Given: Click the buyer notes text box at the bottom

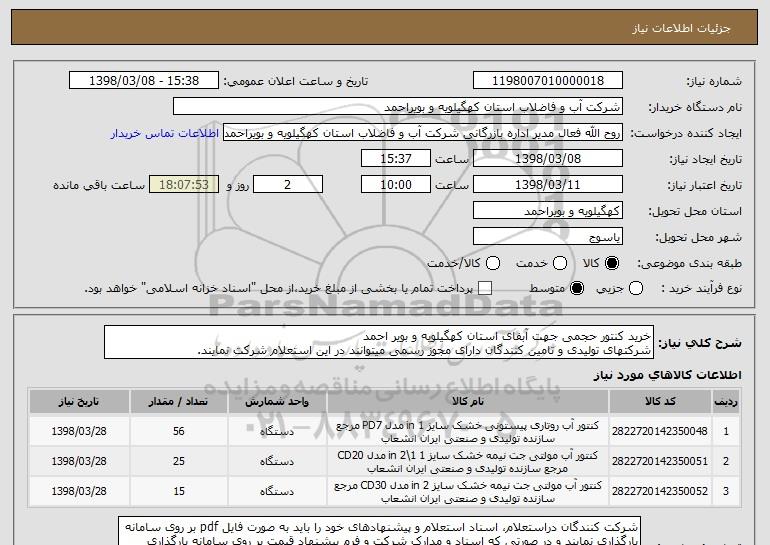Looking at the screenshot, I should coord(379,531).
